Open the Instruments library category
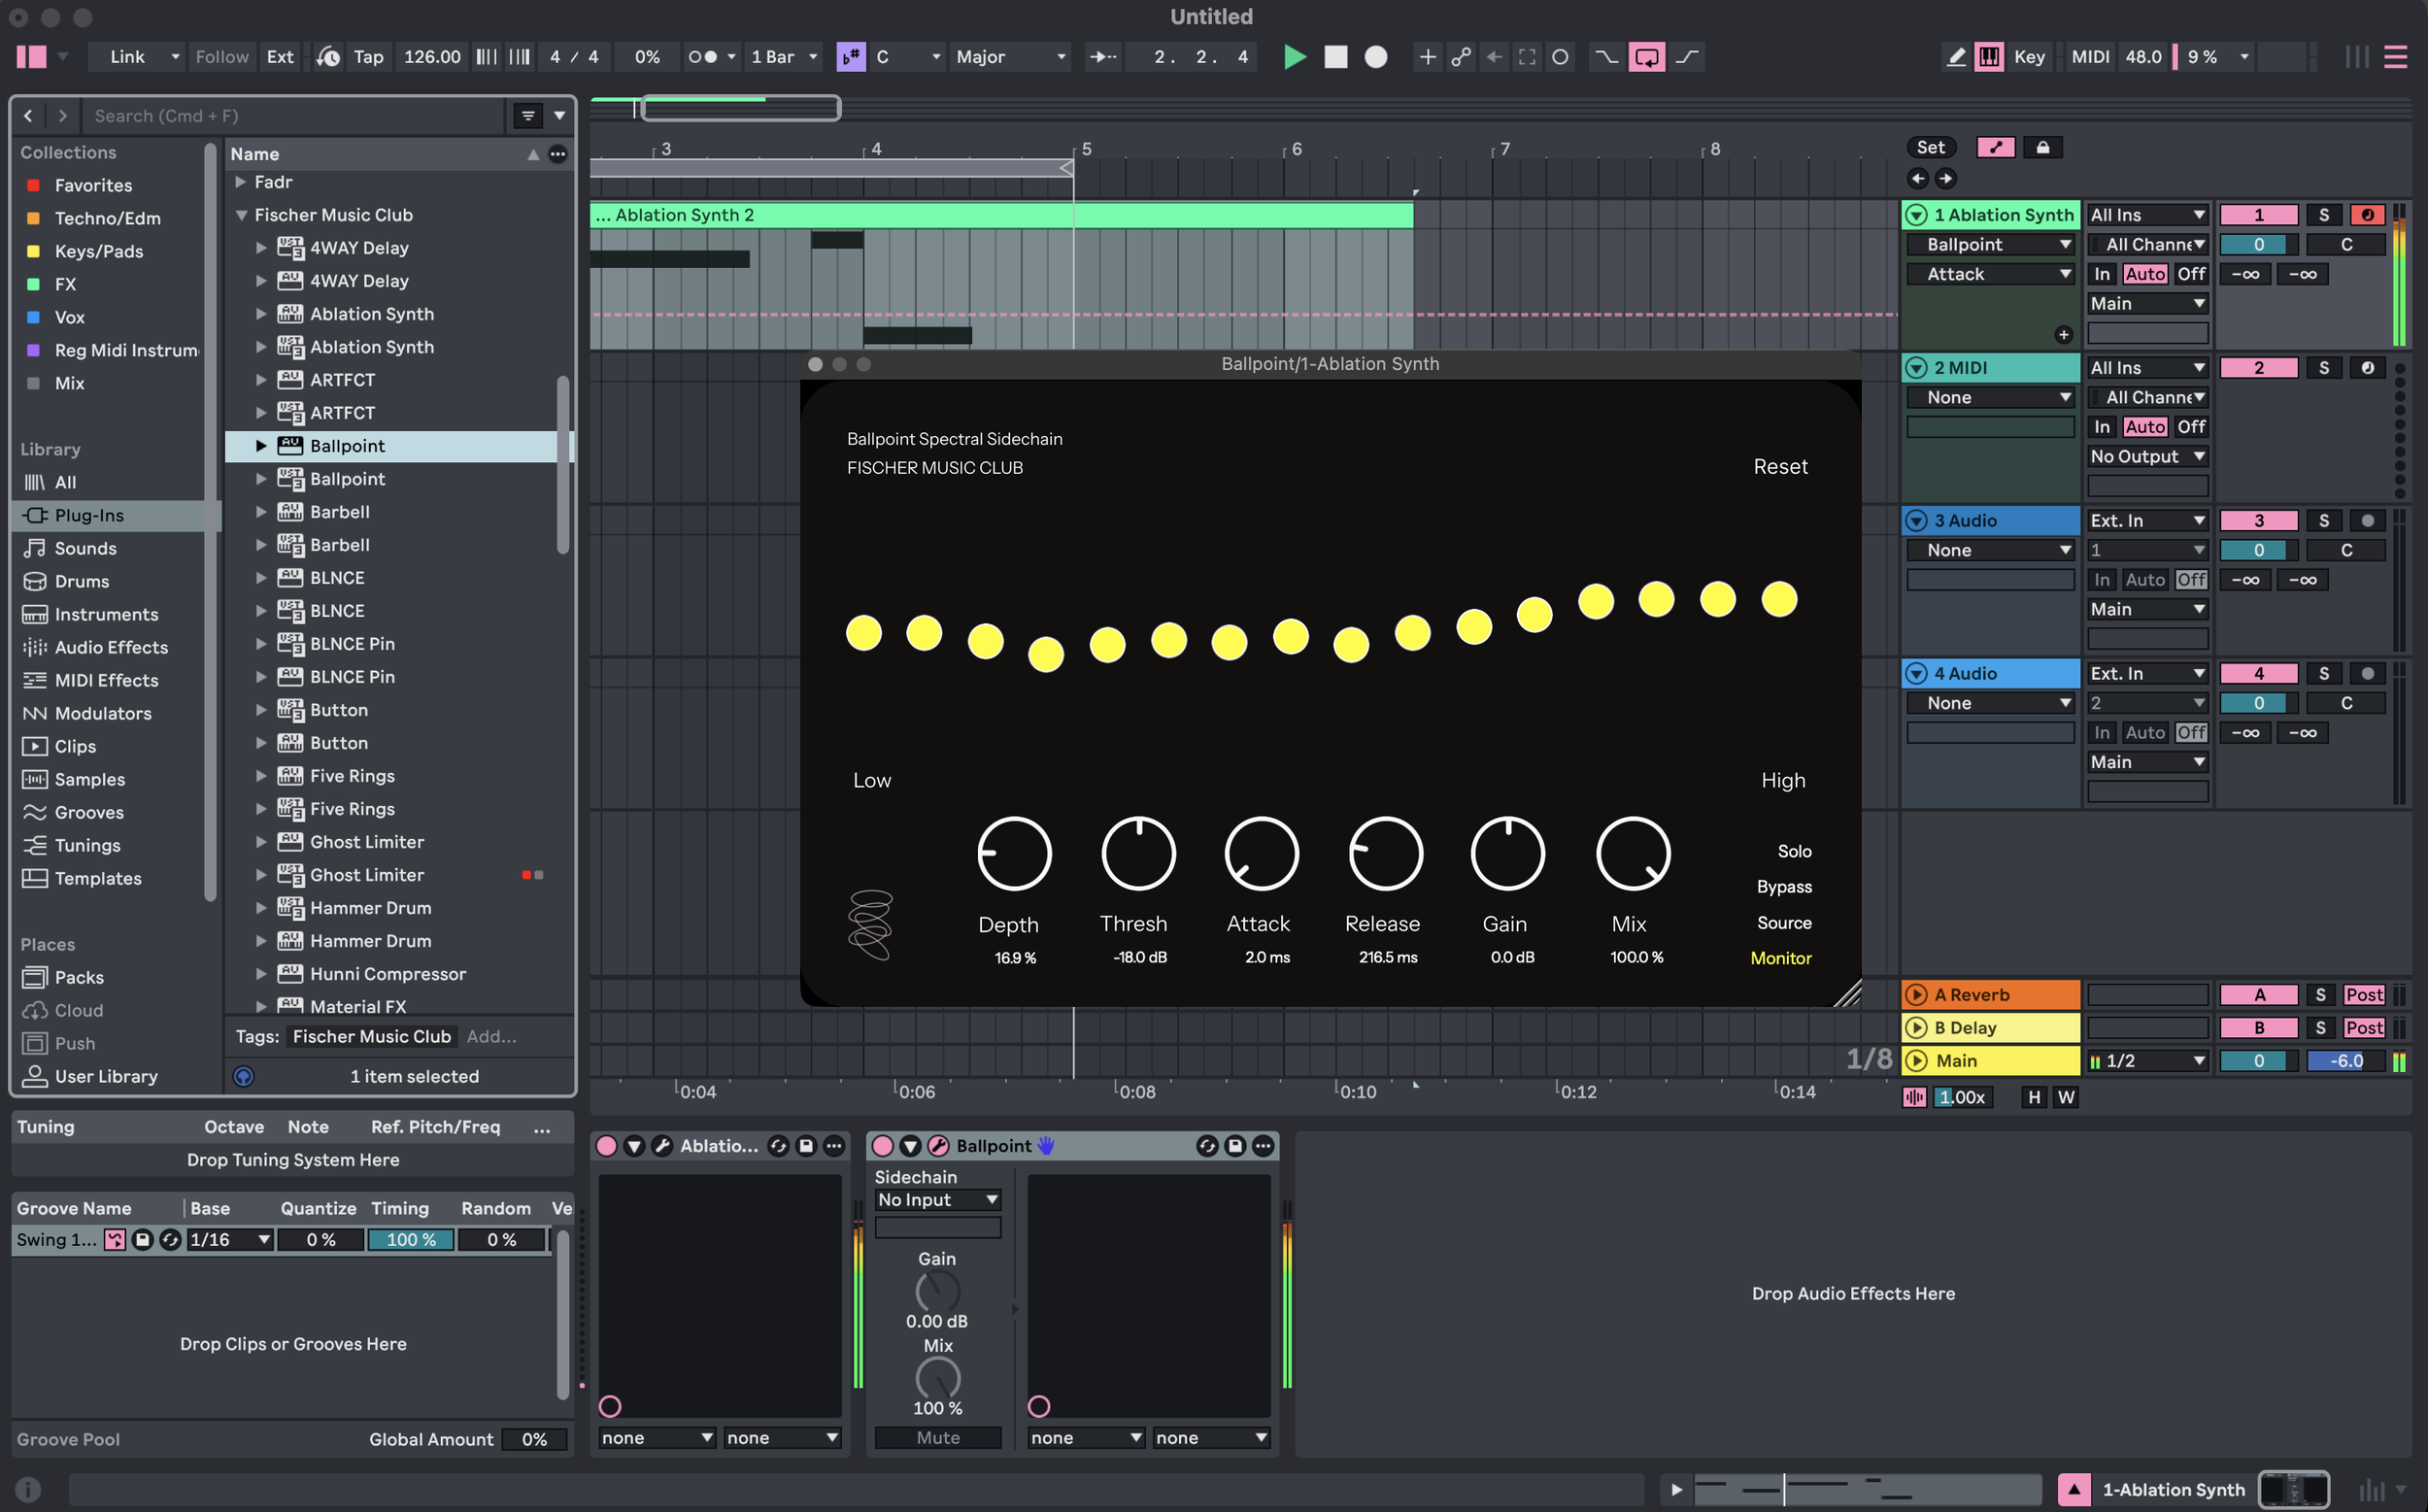Viewport: 2428px width, 1512px height. coord(106,614)
